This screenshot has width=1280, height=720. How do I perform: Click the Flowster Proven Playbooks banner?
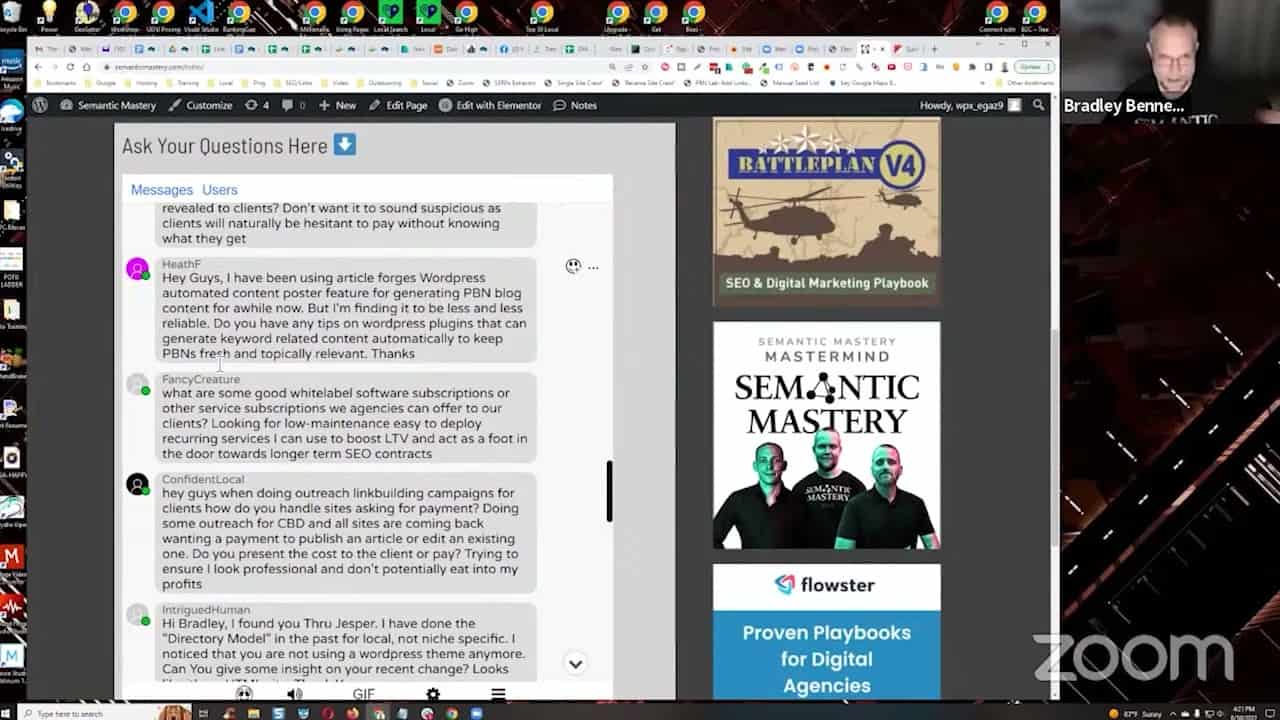(826, 632)
